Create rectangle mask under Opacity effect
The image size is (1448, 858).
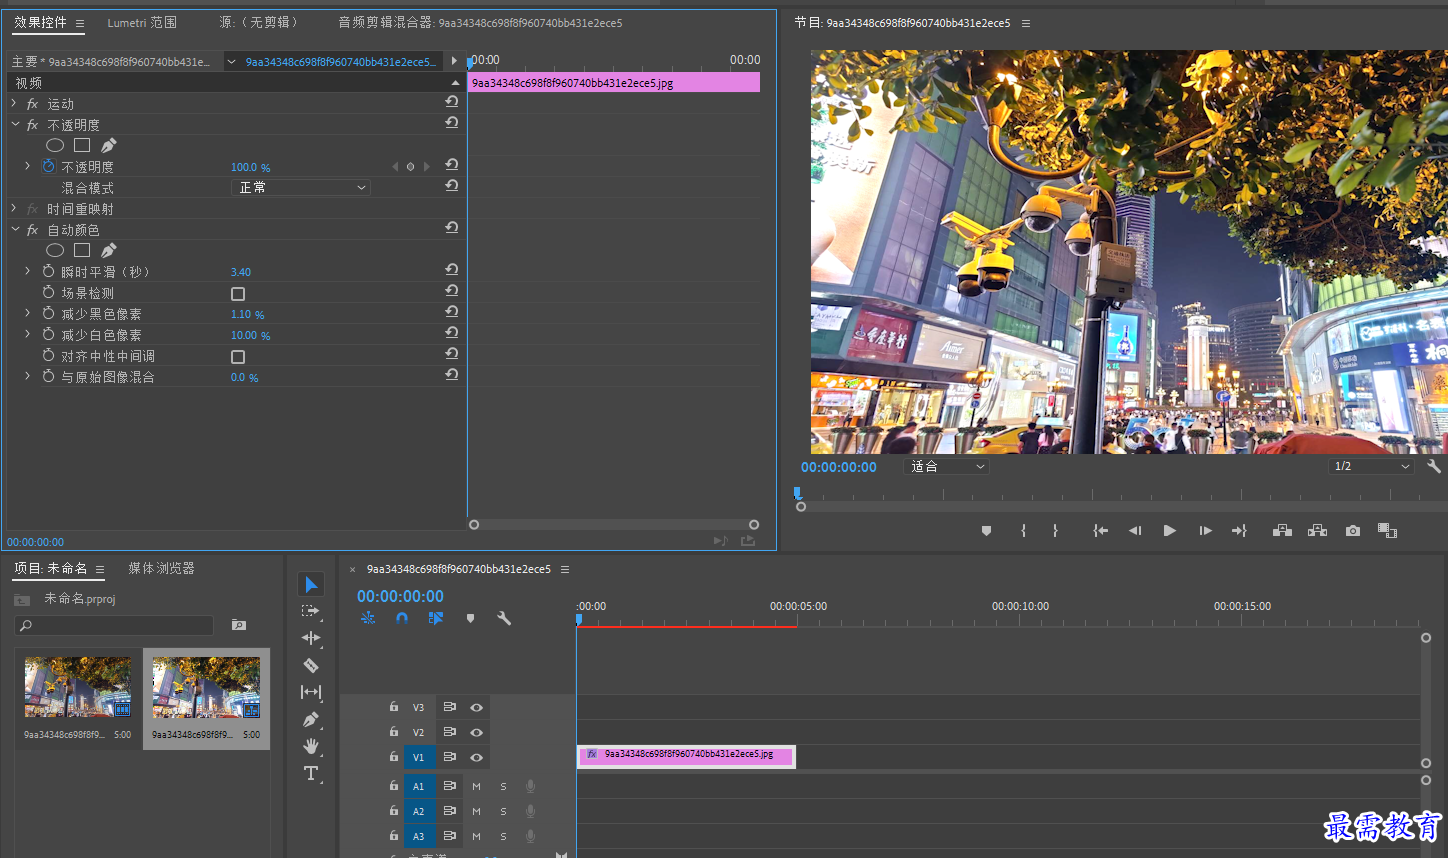(x=82, y=145)
